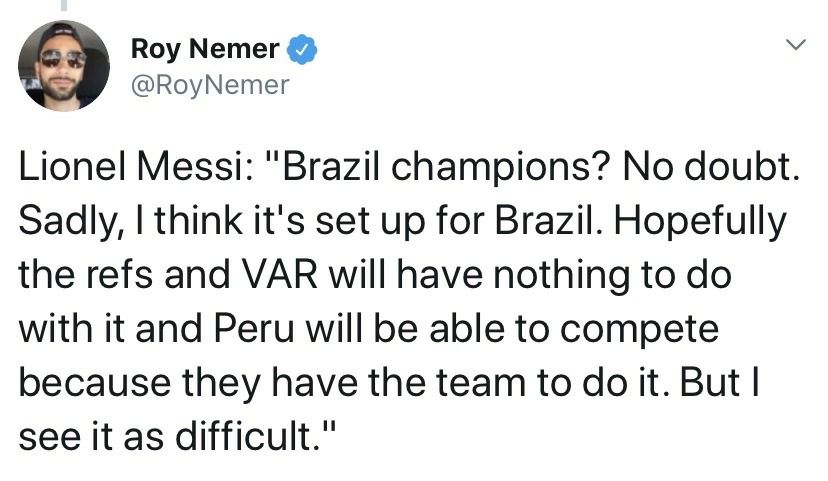Click the word "Peru" in tweet
The width and height of the screenshot is (828, 481).
point(254,328)
